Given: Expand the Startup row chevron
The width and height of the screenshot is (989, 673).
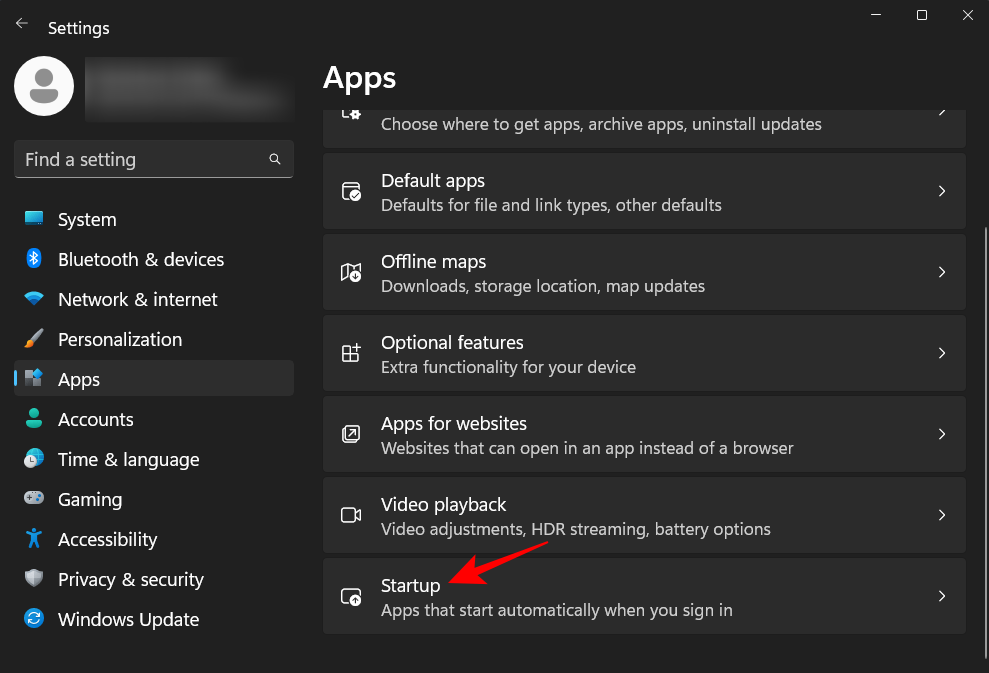Looking at the screenshot, I should coord(941,596).
